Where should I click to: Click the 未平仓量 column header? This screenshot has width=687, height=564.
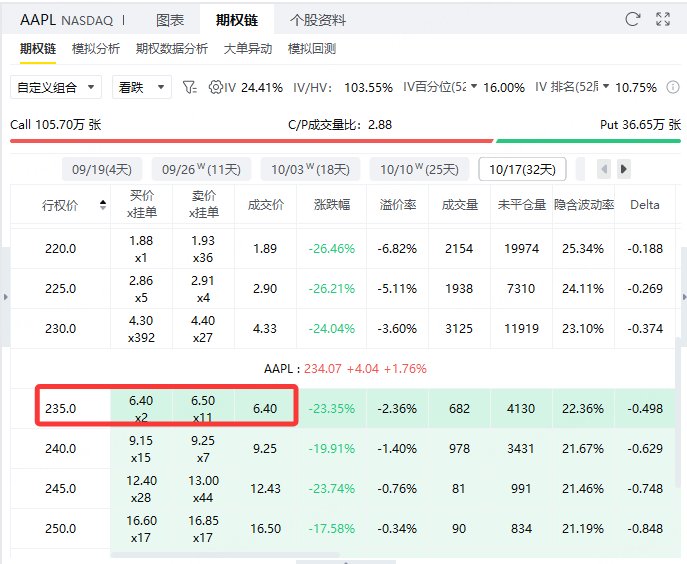coord(522,205)
